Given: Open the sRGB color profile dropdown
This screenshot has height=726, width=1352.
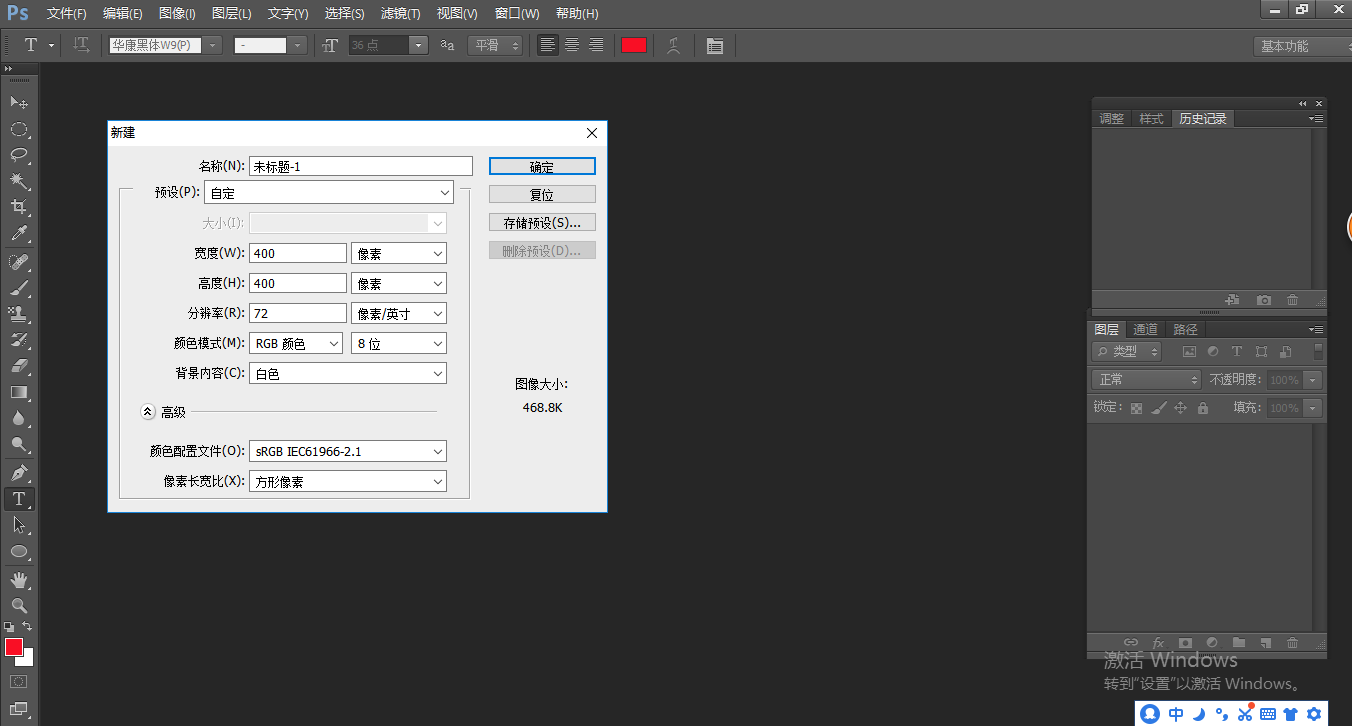Looking at the screenshot, I should click(348, 452).
